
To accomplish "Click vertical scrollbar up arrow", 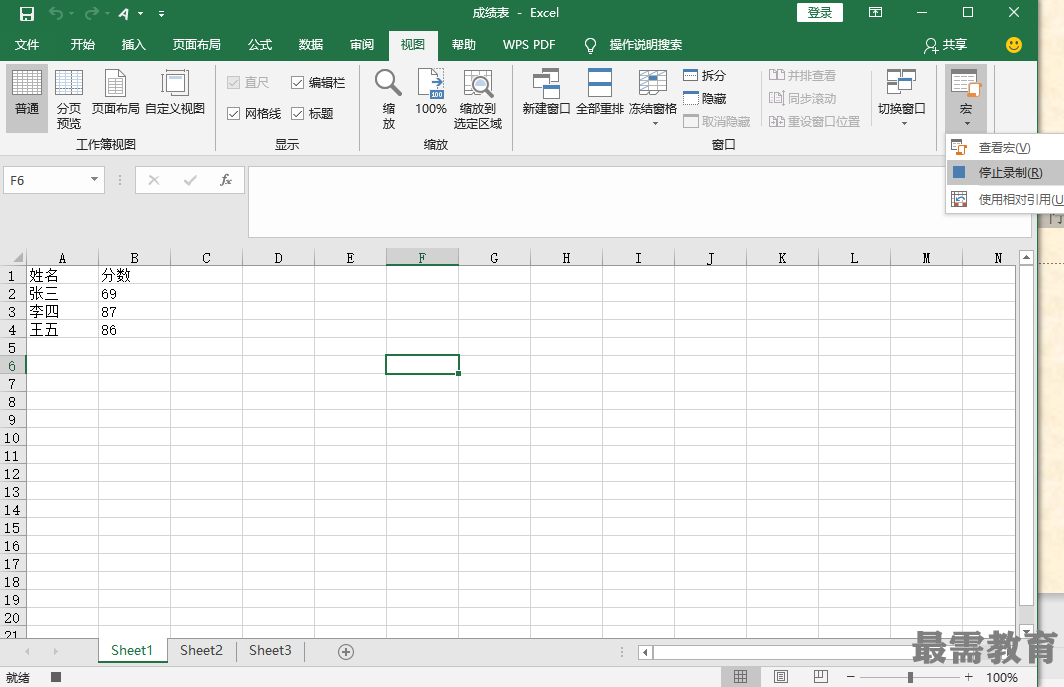I will pos(1026,257).
